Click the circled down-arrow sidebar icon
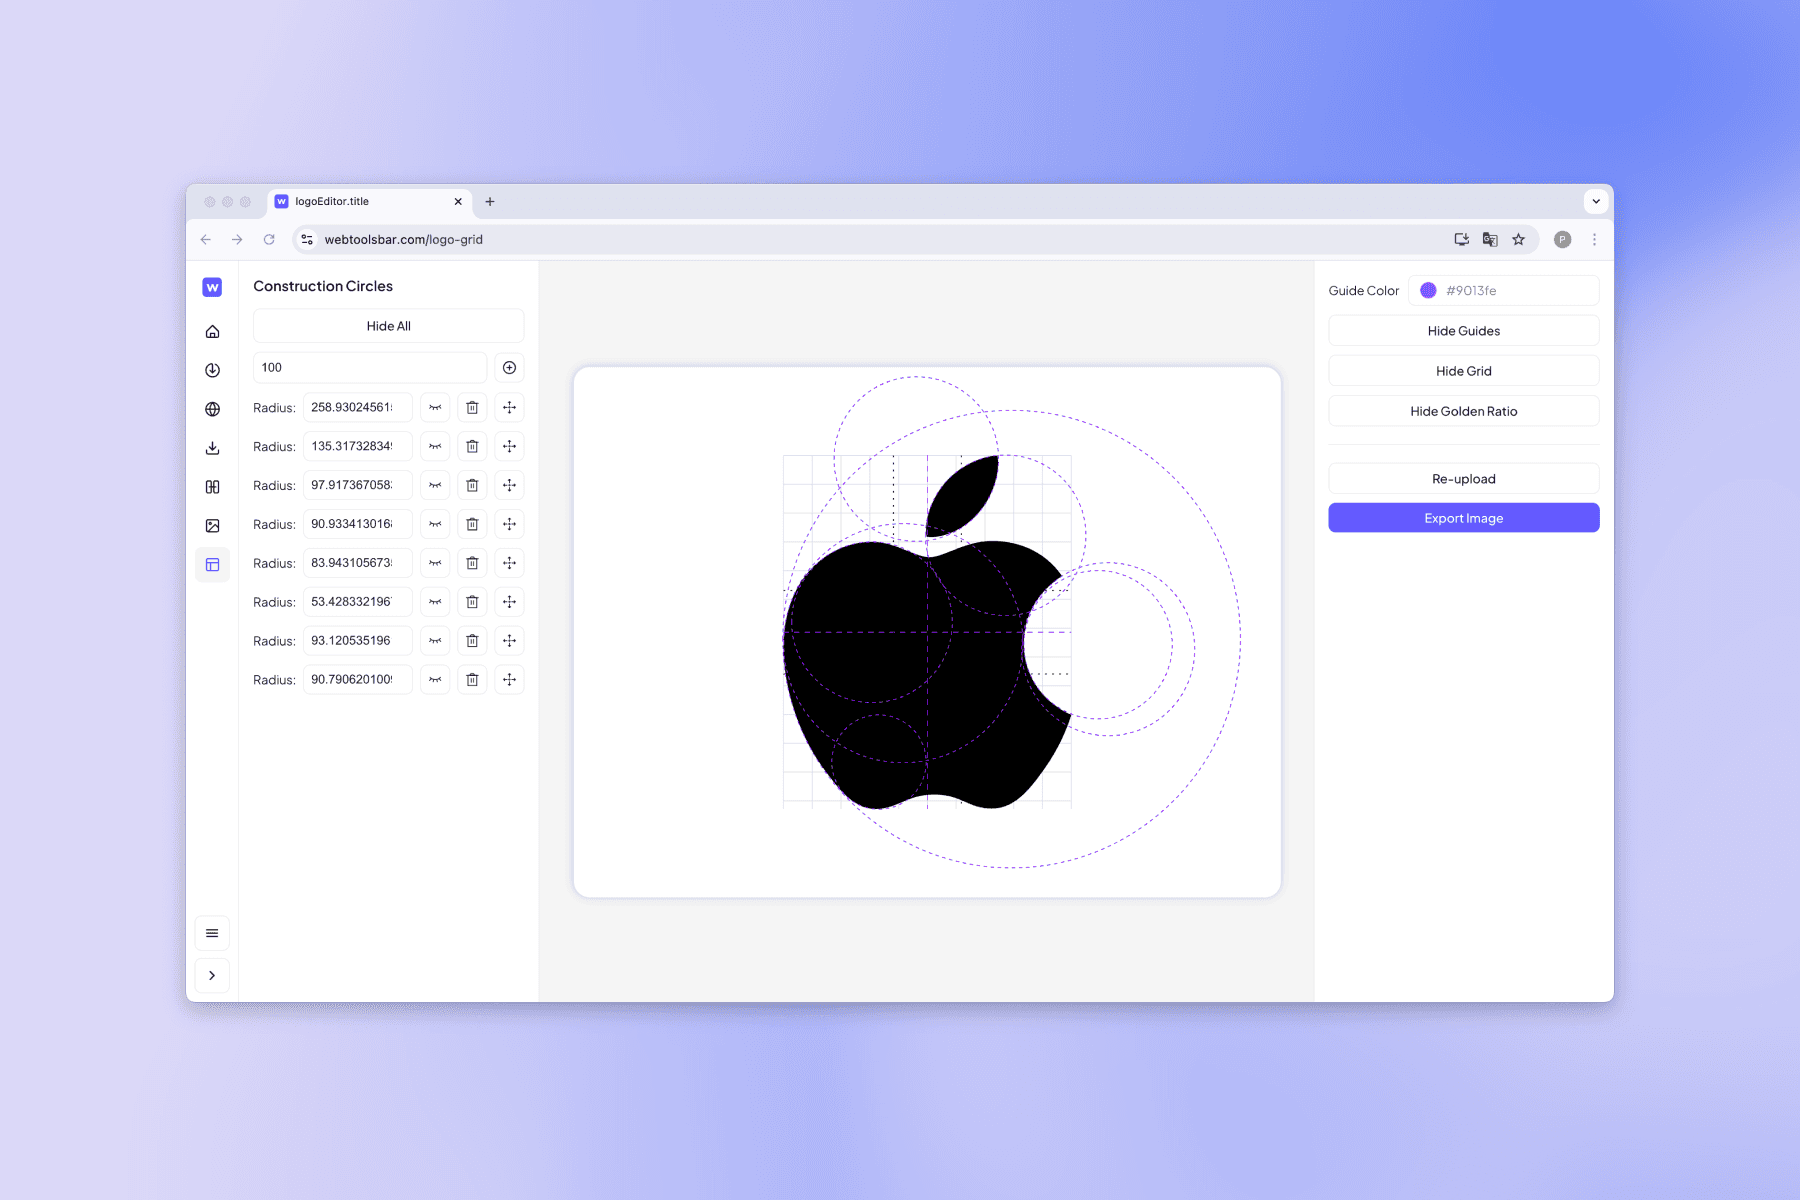The width and height of the screenshot is (1800, 1200). click(x=212, y=370)
